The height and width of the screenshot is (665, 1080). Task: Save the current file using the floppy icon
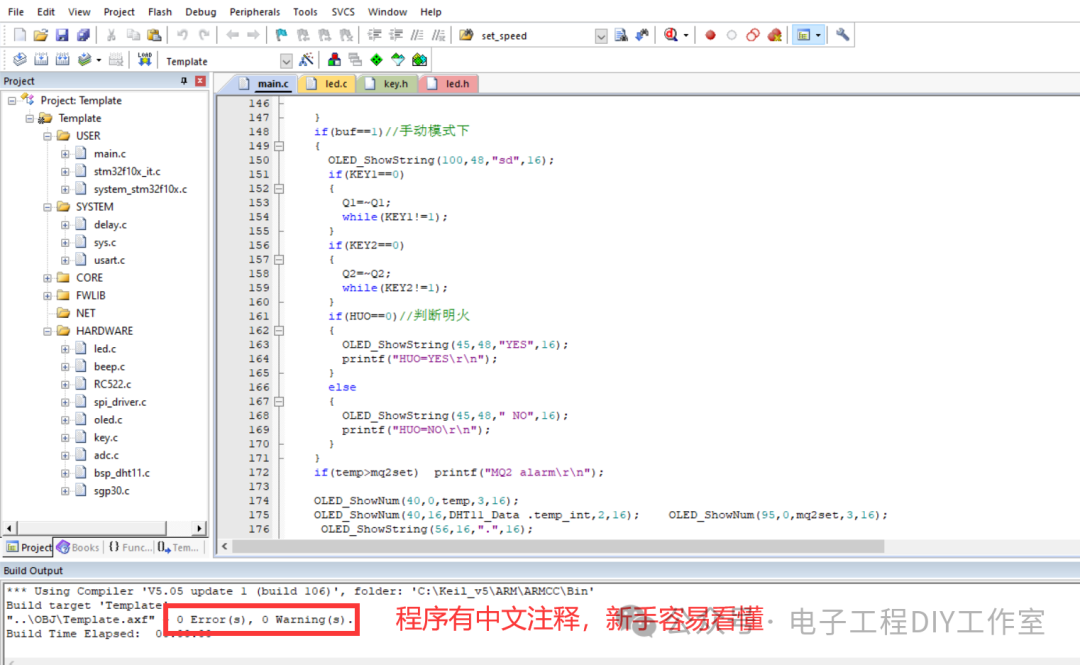[x=62, y=35]
